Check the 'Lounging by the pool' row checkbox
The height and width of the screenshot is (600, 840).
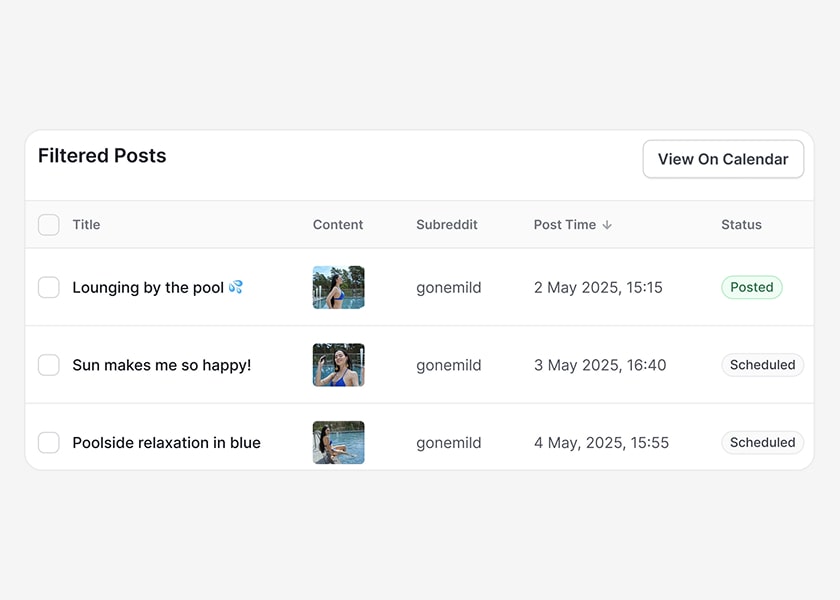(x=49, y=288)
